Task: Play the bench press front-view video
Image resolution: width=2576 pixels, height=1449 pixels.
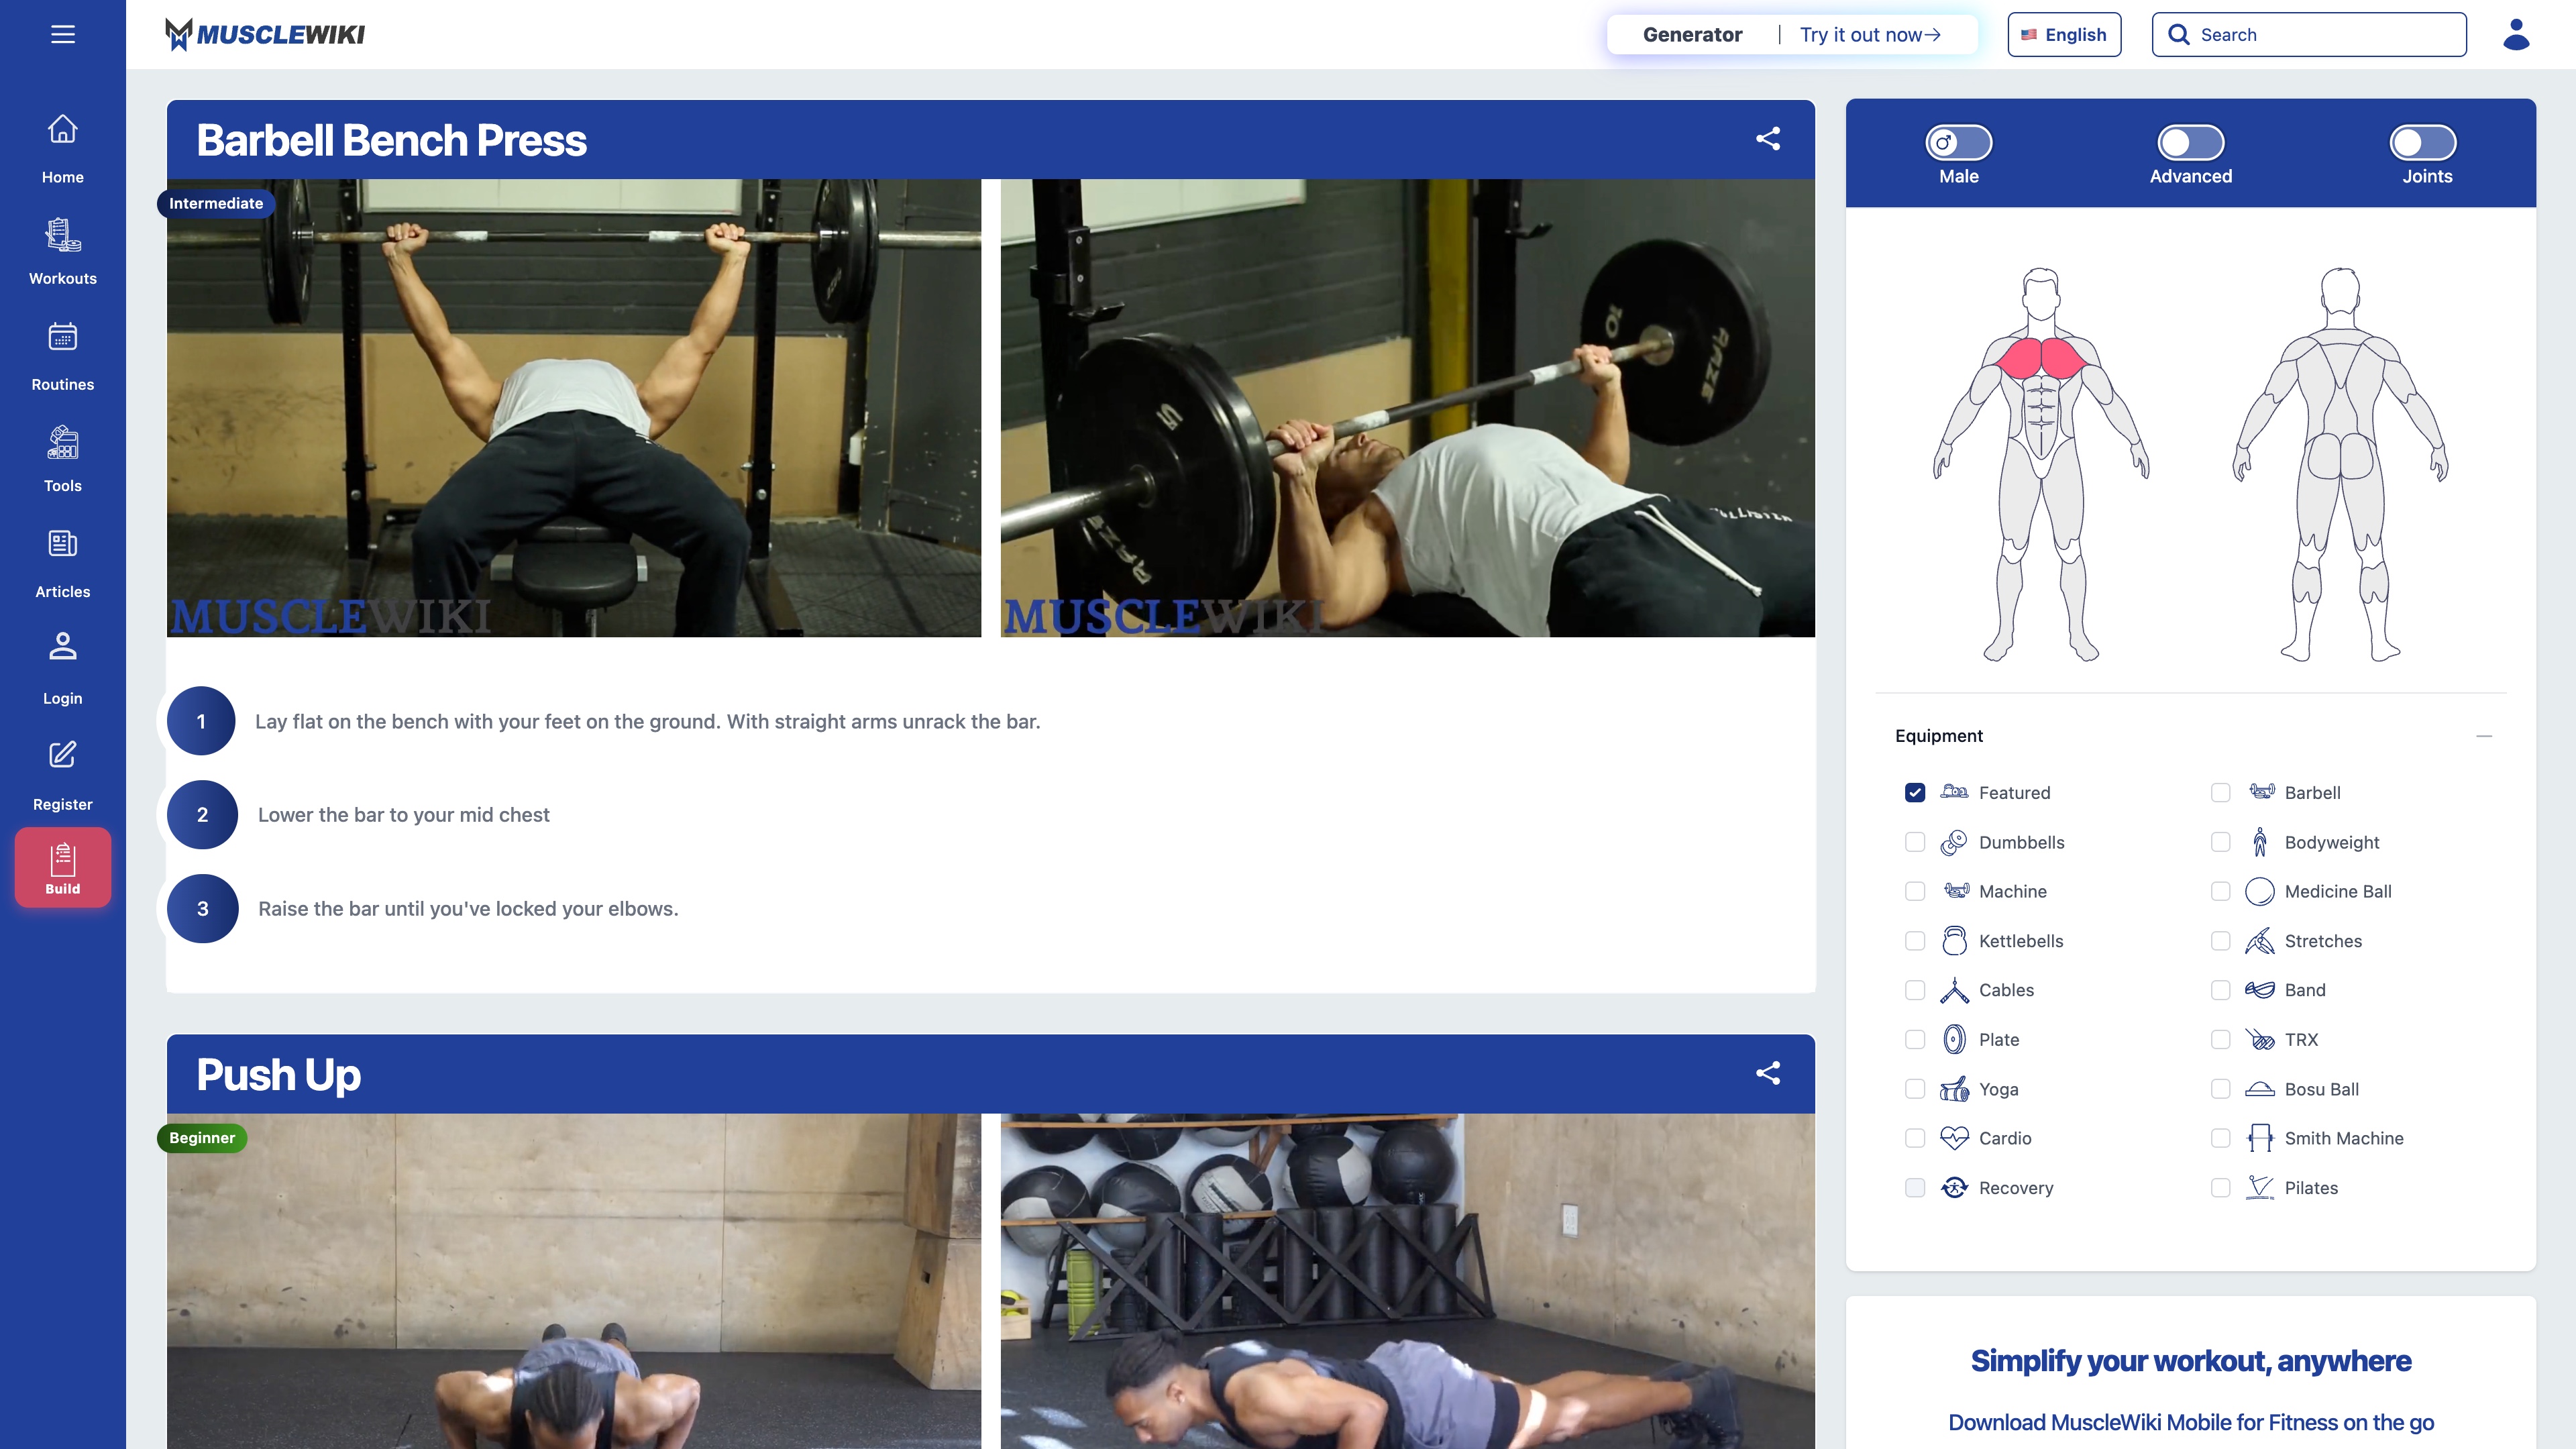Action: (x=574, y=408)
